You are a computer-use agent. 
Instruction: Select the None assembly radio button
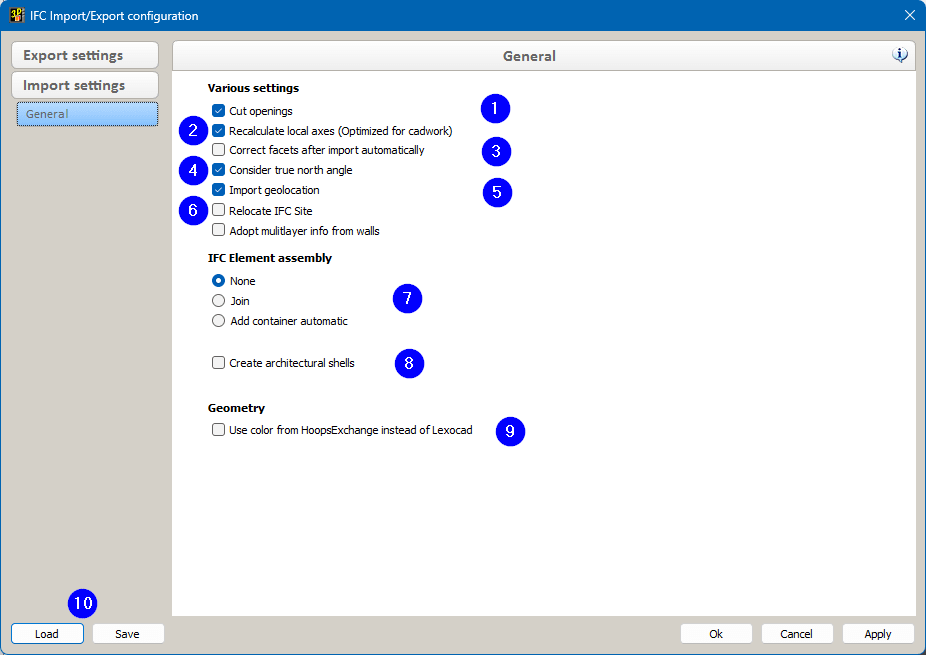click(218, 281)
